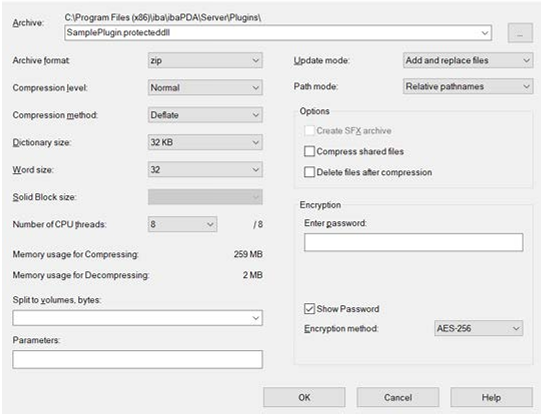Open the Encryption method AES-256 dropdown

click(479, 328)
